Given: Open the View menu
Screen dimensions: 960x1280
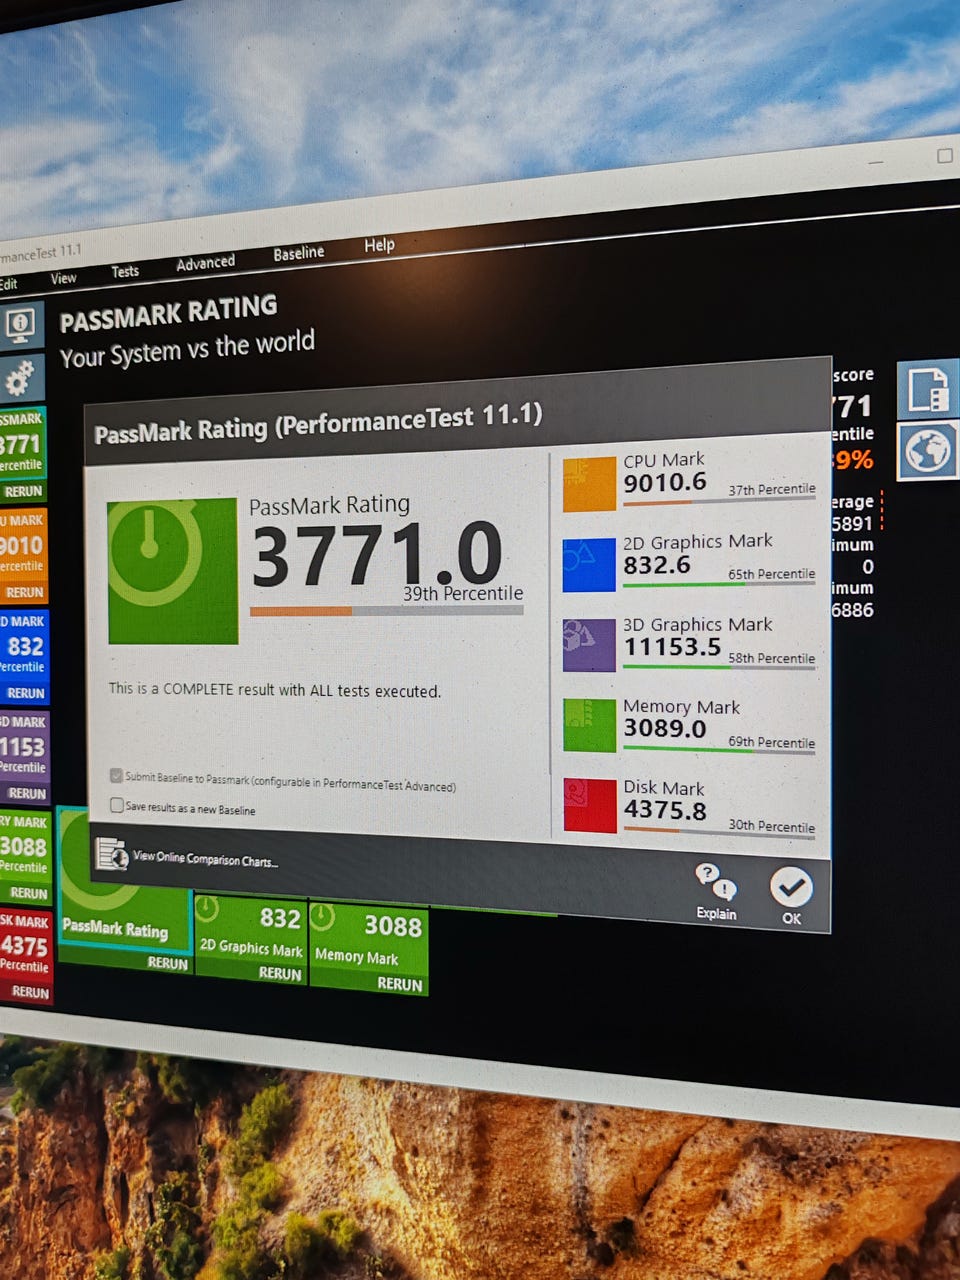Looking at the screenshot, I should 63,278.
